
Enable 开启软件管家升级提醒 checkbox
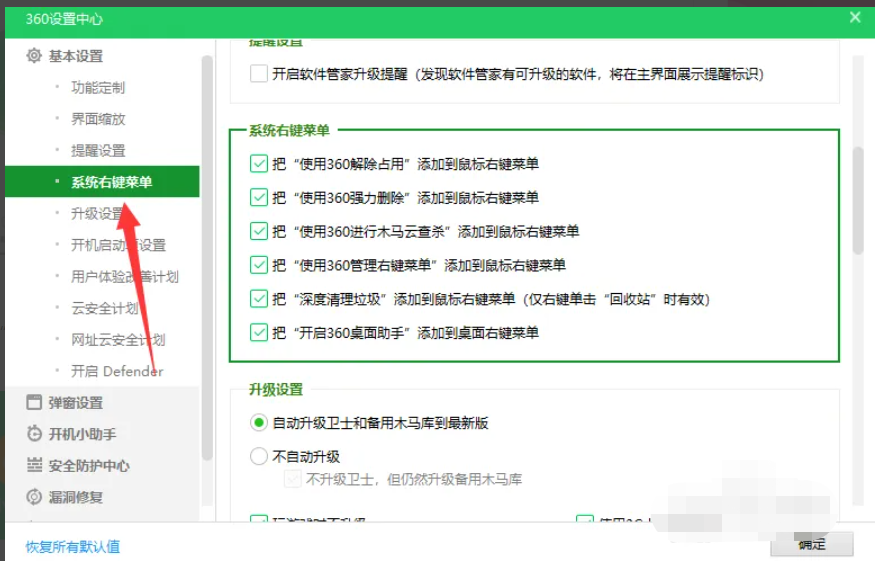coord(259,73)
